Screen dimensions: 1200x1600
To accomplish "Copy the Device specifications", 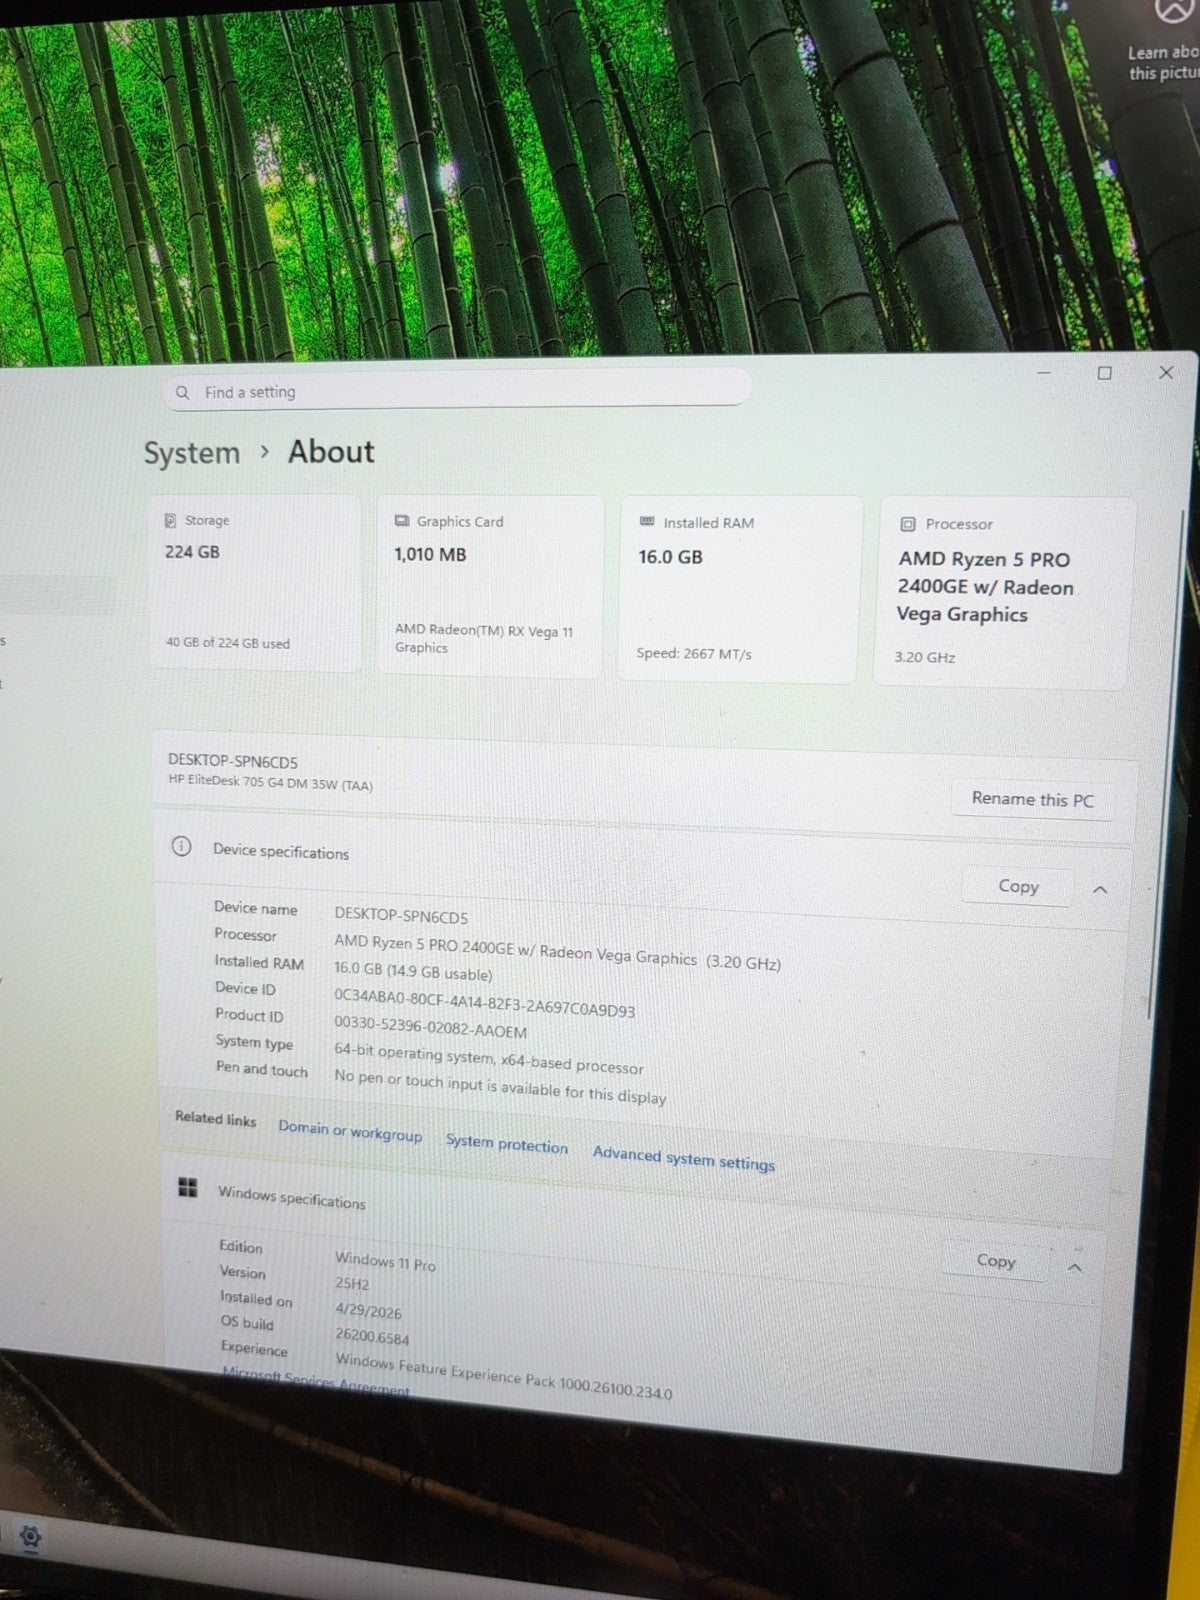I will (1018, 886).
